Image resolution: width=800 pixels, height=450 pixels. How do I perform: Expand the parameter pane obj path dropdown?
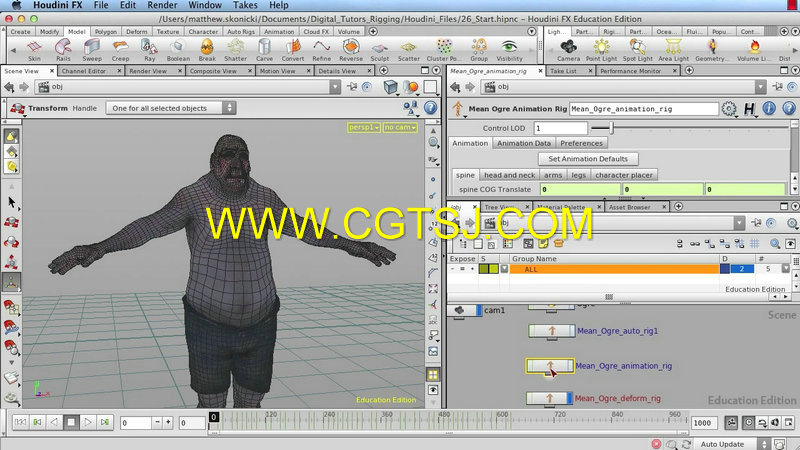[761, 87]
